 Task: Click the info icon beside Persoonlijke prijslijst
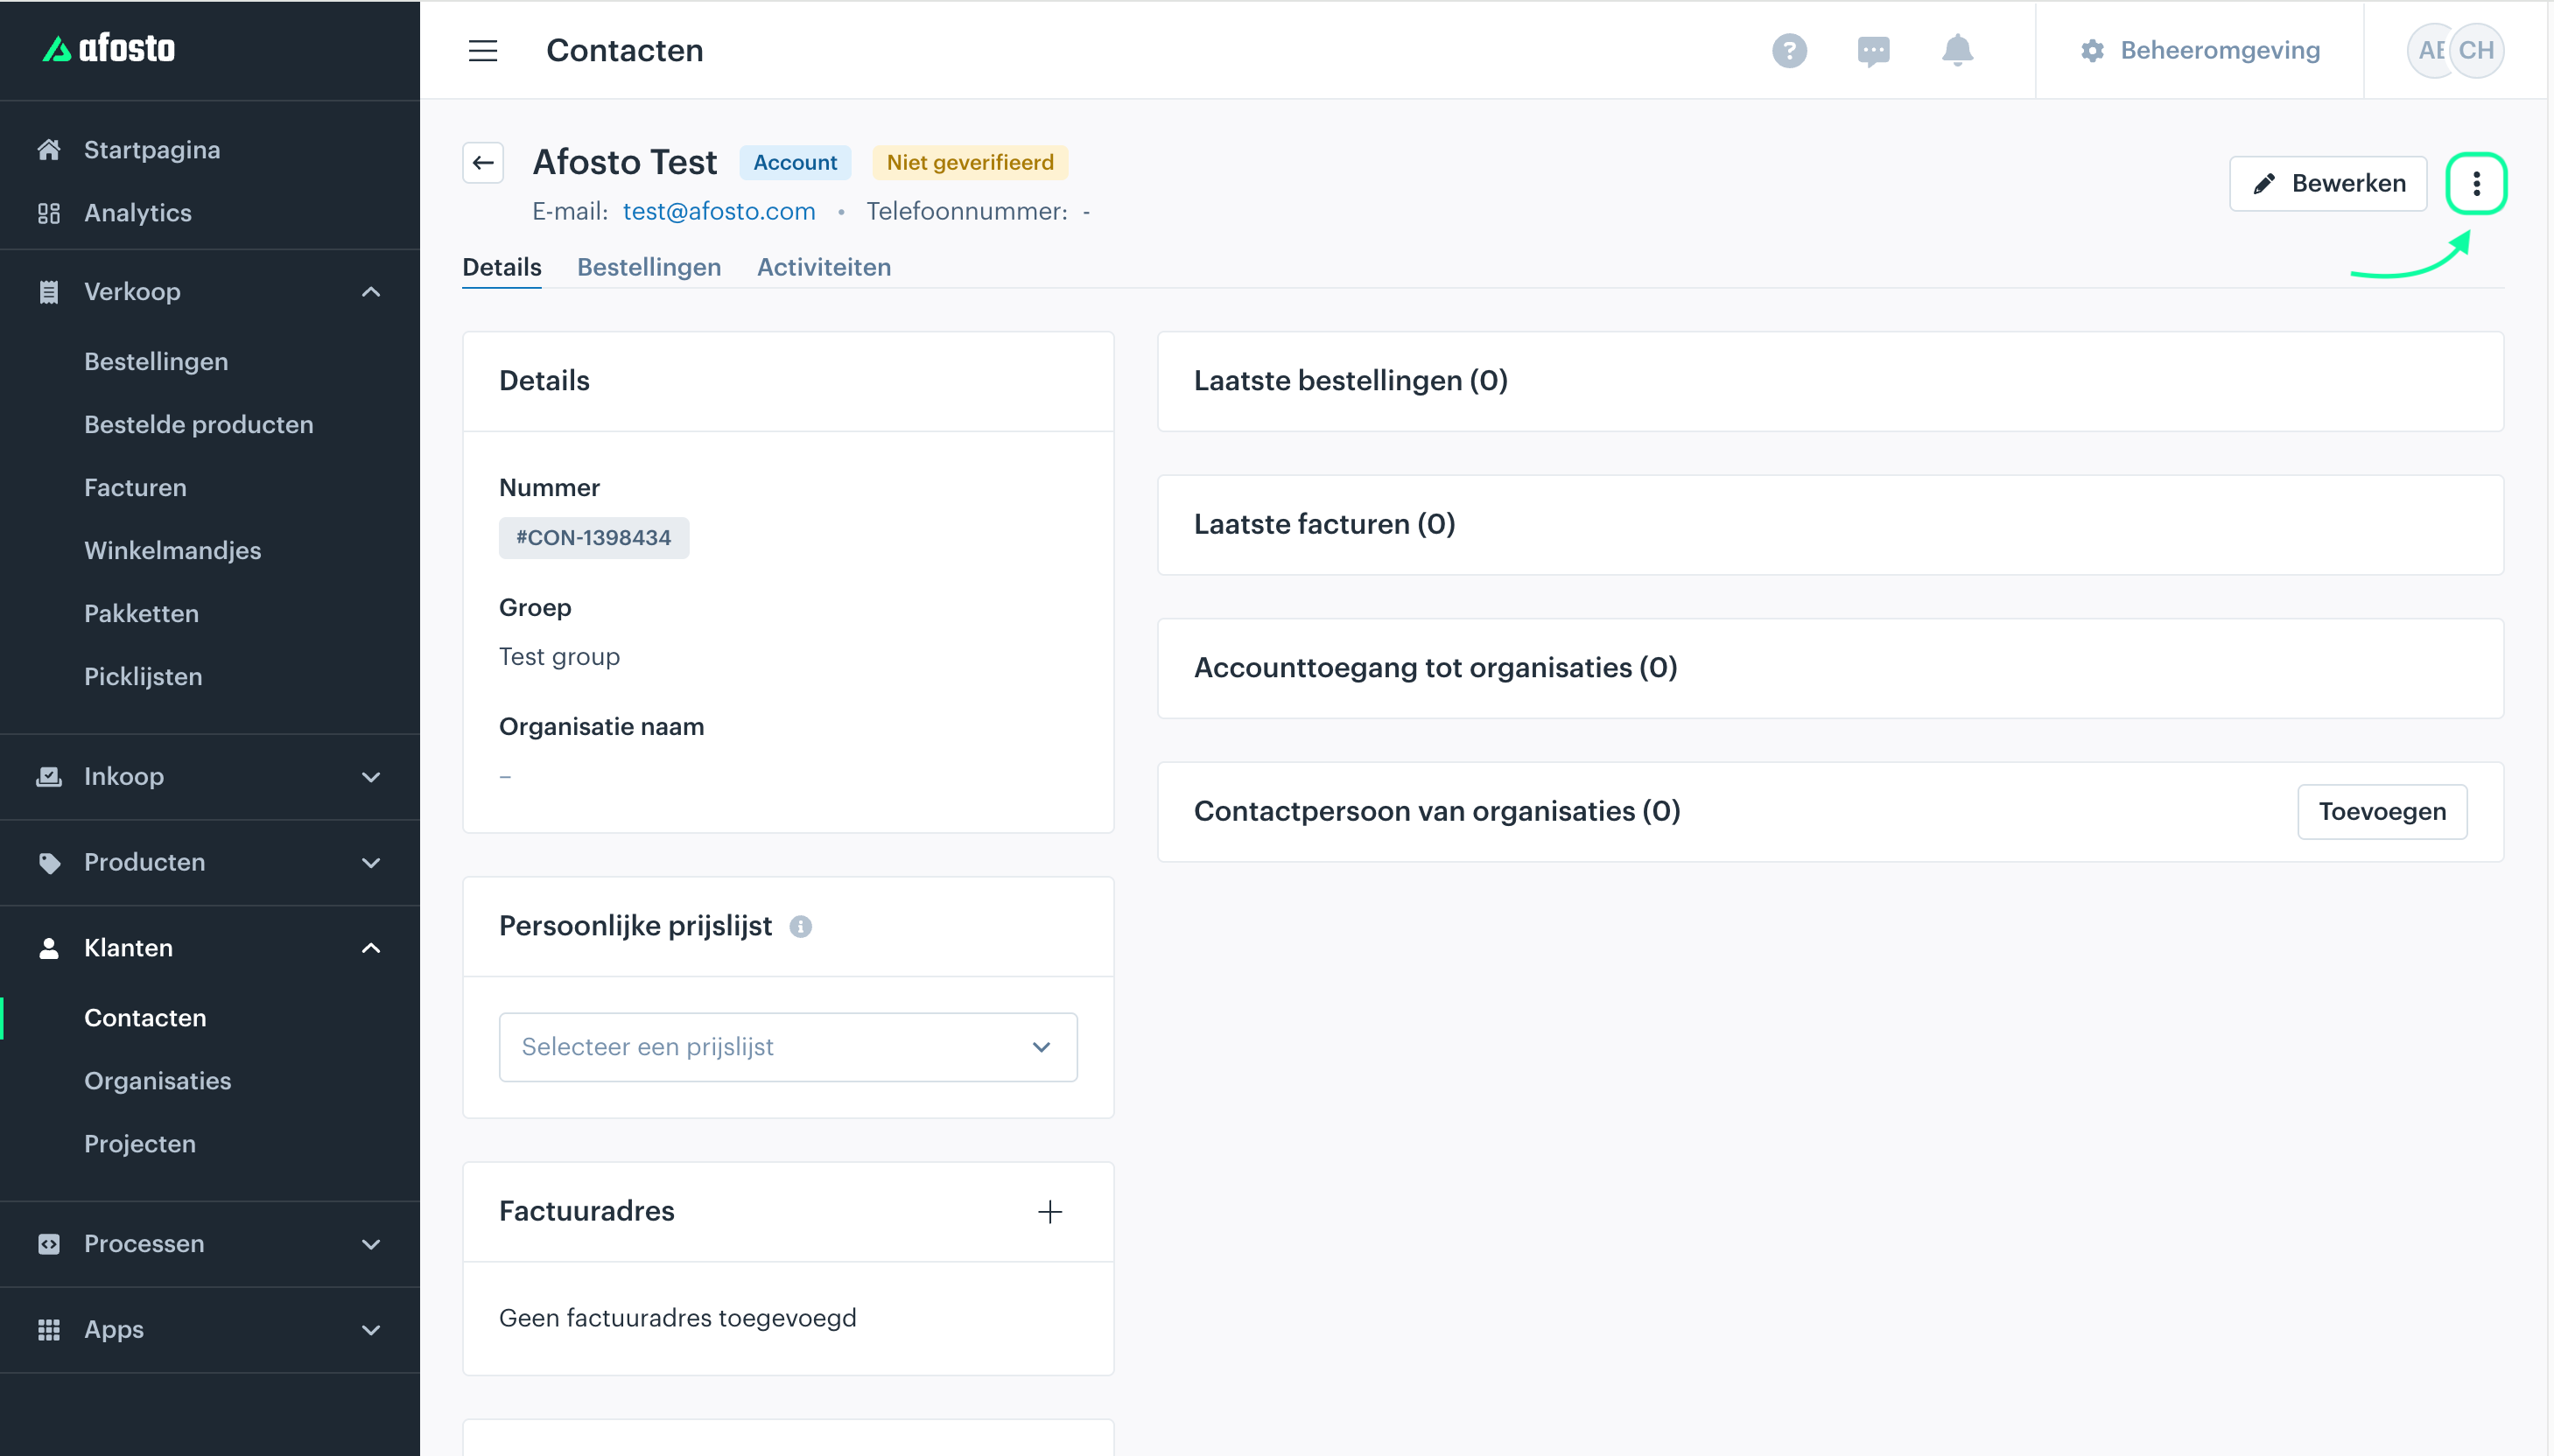(801, 927)
